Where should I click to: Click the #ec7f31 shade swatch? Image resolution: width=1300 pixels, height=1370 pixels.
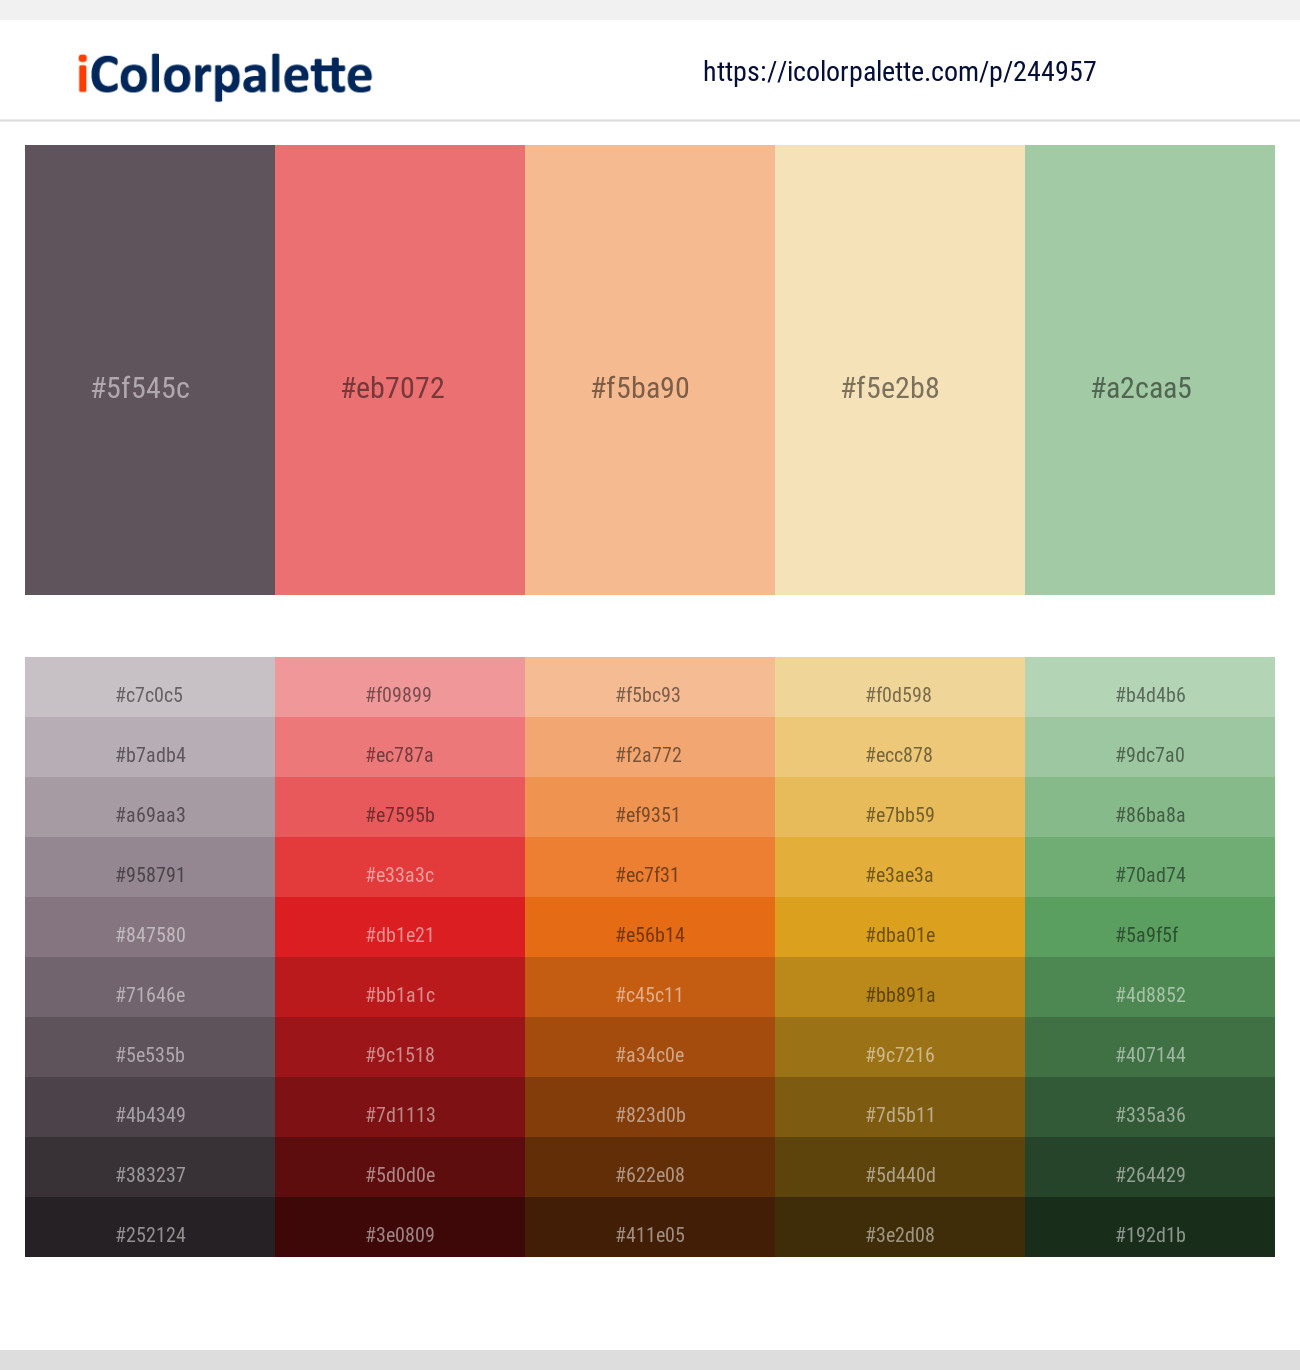649,875
